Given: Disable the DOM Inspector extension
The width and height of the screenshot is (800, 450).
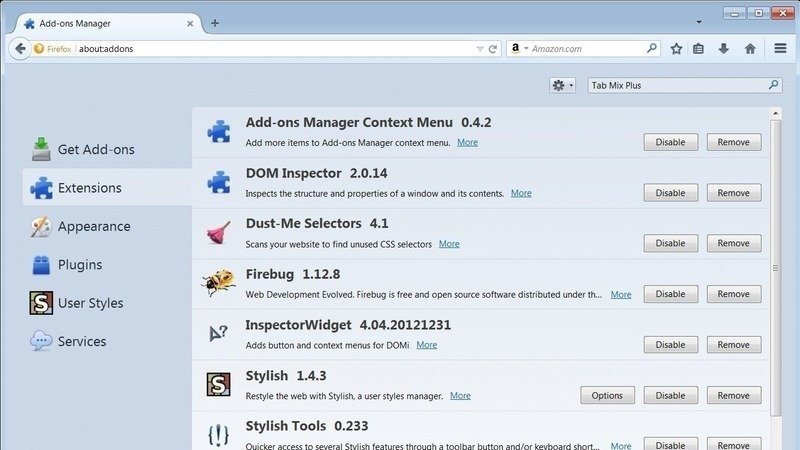Looking at the screenshot, I should click(670, 193).
